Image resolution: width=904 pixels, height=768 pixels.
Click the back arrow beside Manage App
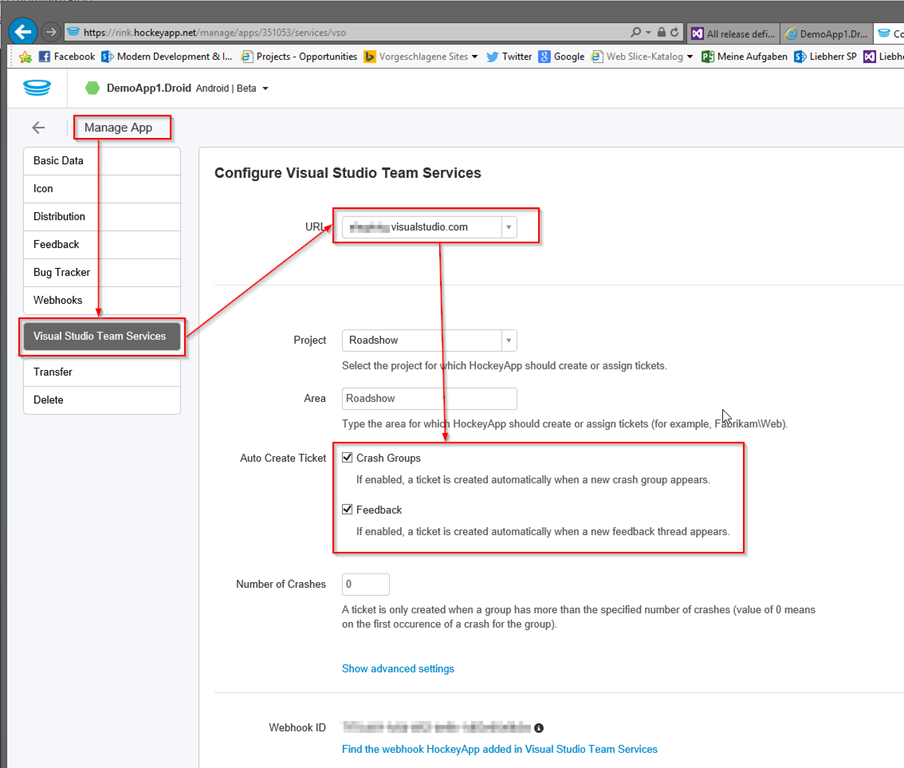pos(38,128)
